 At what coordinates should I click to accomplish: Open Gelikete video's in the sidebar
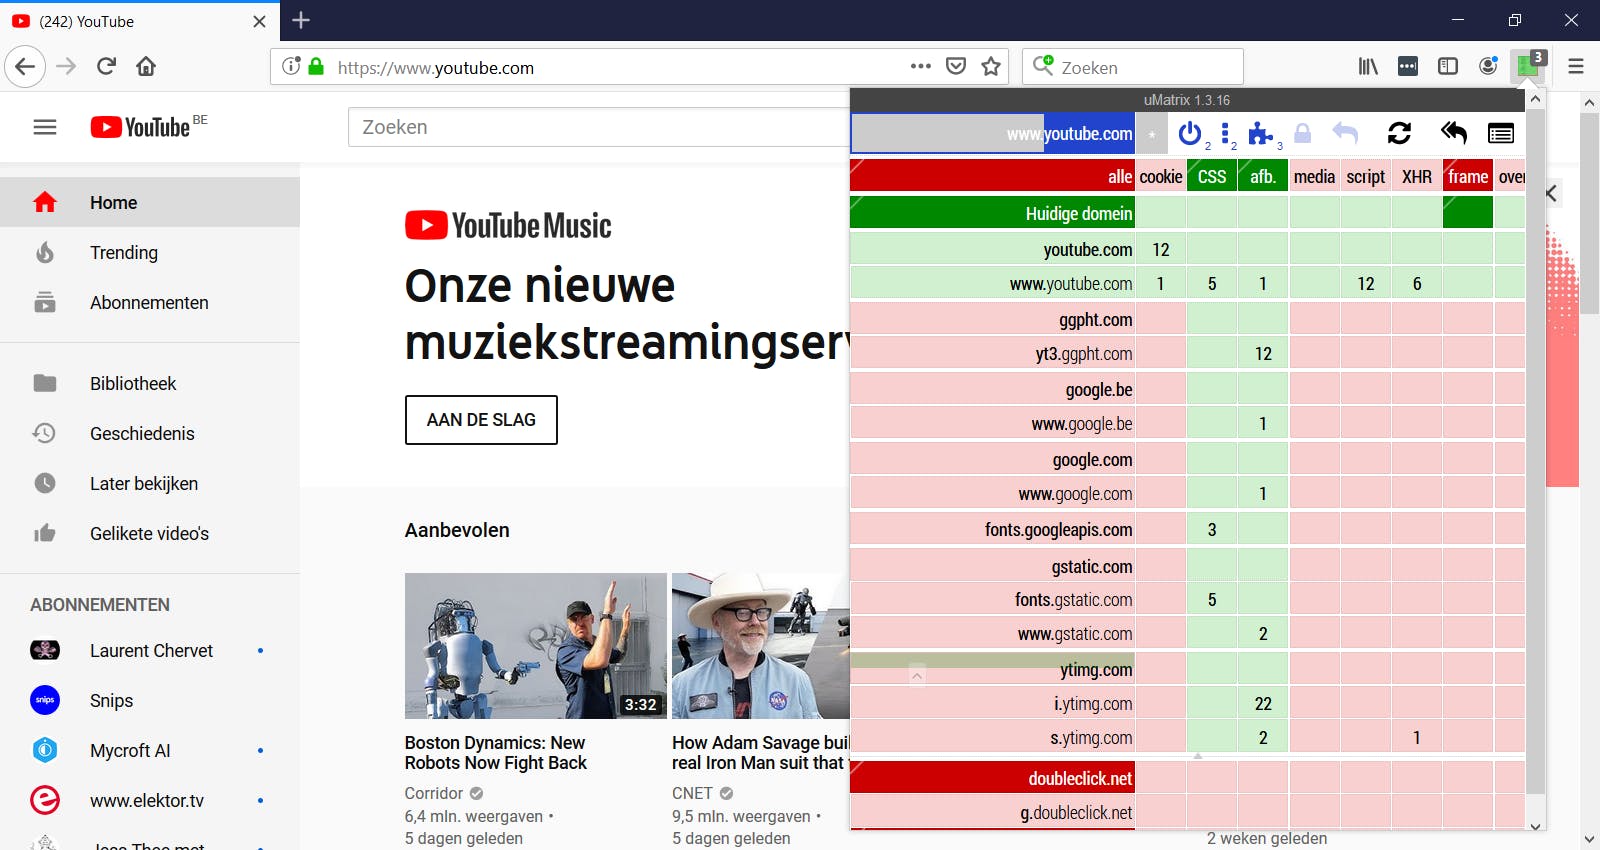pos(150,533)
